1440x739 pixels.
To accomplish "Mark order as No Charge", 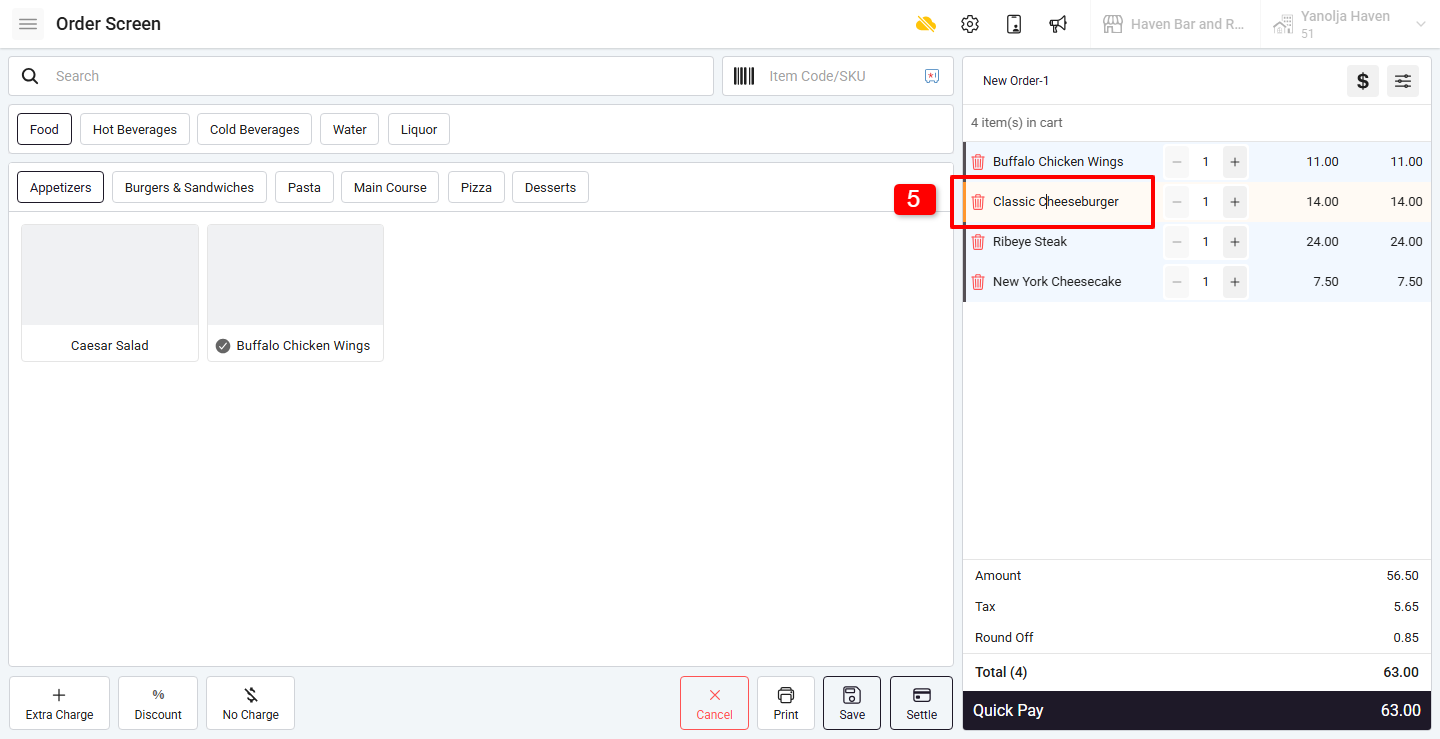I will click(x=250, y=703).
